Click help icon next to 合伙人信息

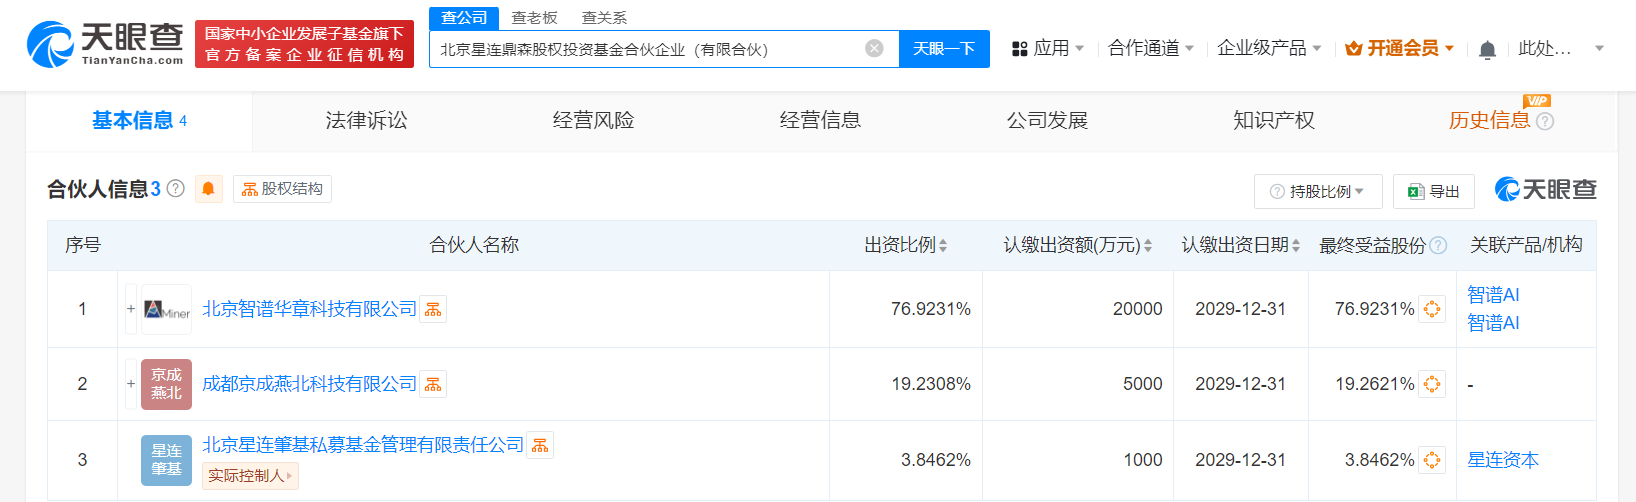coord(176,188)
